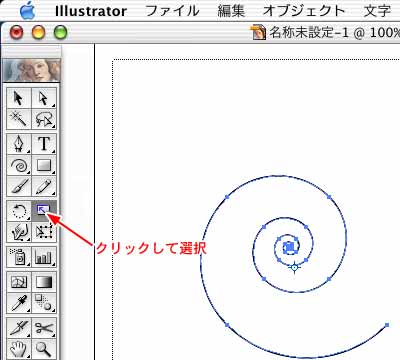The width and height of the screenshot is (400, 360).
Task: Select the black arrow Selection tool
Action: (19, 98)
